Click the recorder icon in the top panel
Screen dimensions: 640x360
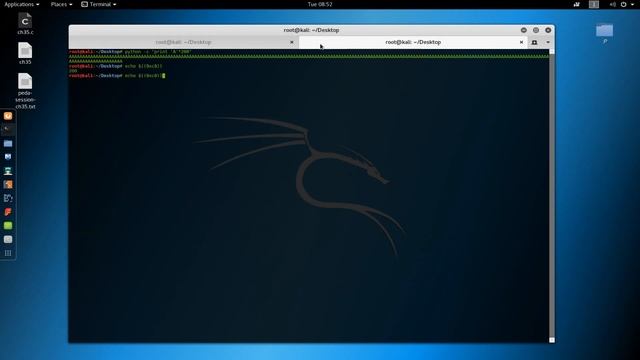[577, 4]
